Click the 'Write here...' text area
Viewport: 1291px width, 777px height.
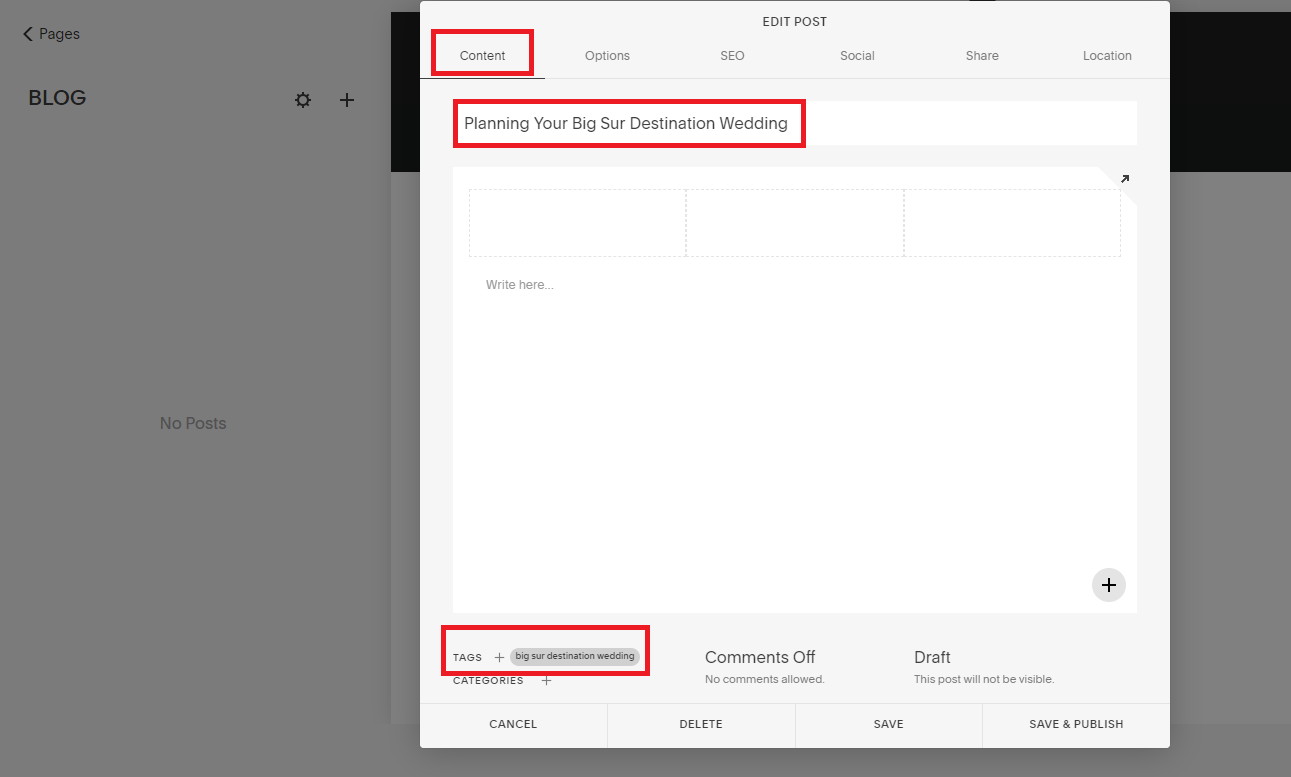pyautogui.click(x=519, y=284)
